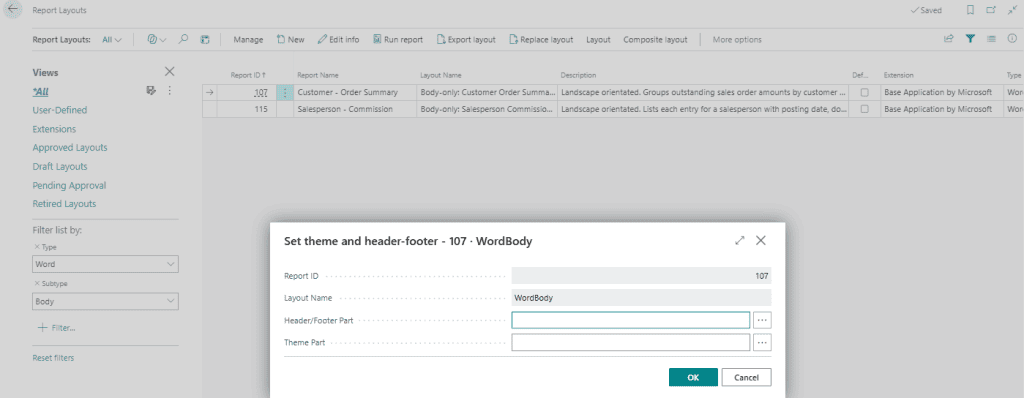Select the *All view
This screenshot has width=1024, height=398.
pos(40,91)
